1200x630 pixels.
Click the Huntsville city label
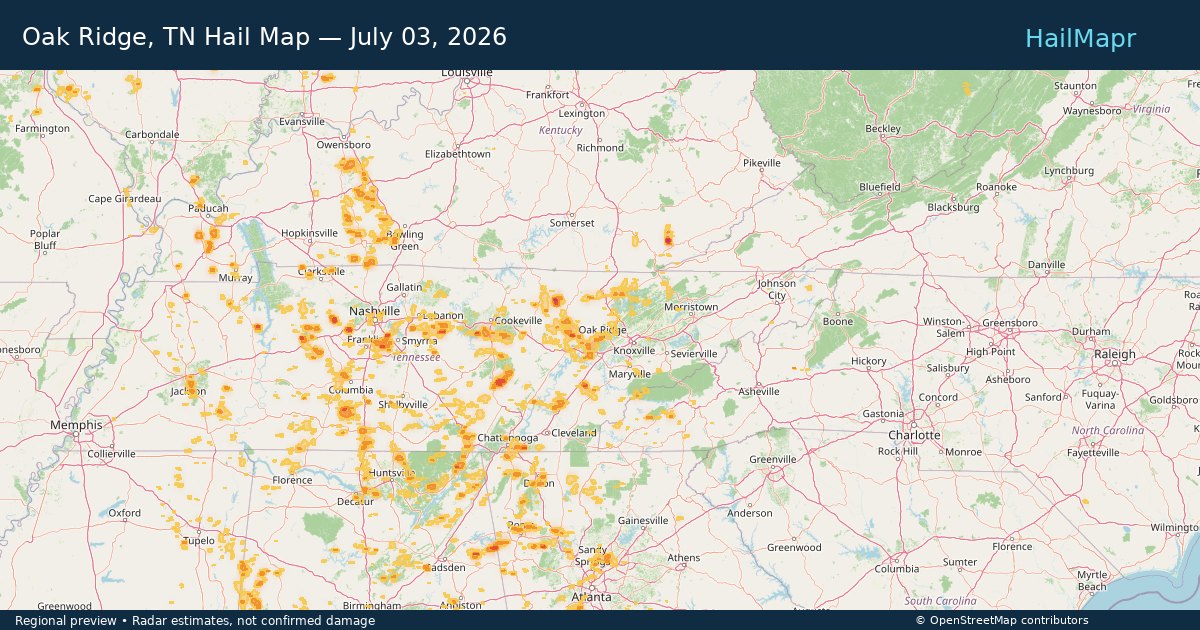click(392, 472)
